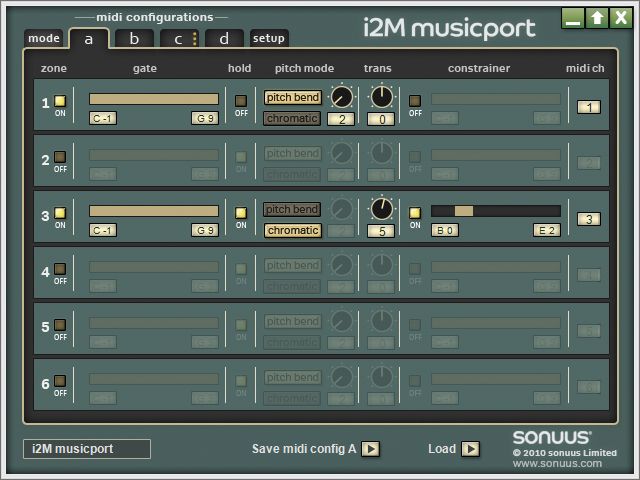Click zone 1 pitch bend range knob
Image resolution: width=640 pixels, height=480 pixels.
[342, 97]
